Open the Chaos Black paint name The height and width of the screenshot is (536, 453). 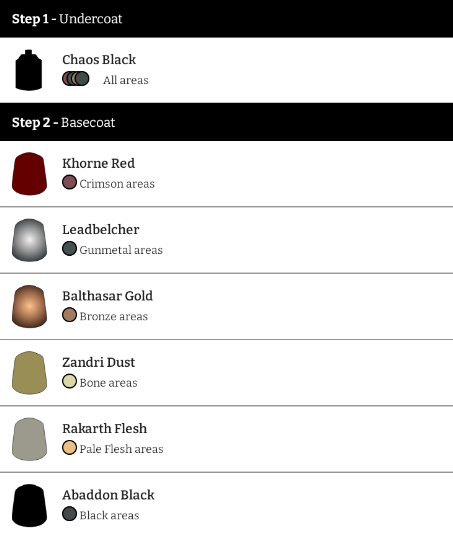(x=99, y=59)
